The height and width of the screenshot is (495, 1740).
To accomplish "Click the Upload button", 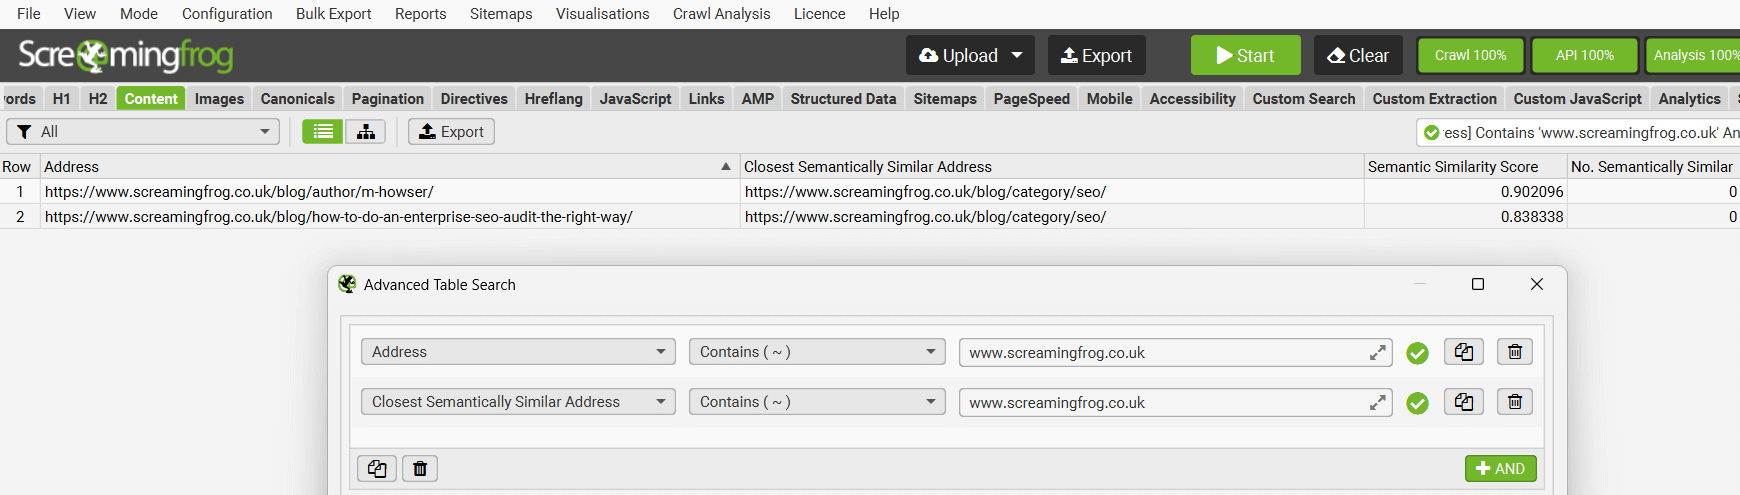I will [x=958, y=56].
